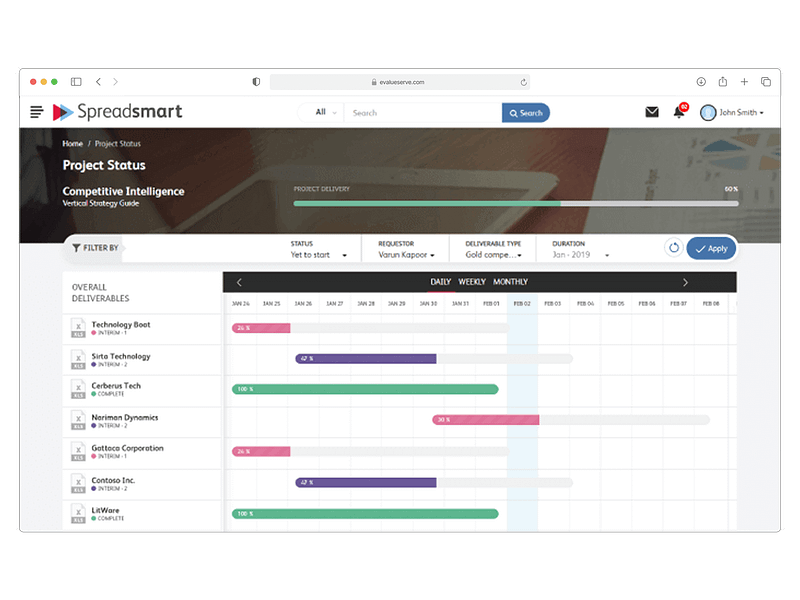Screen dimensions: 800x600
Task: Open the John Smith user menu
Action: pyautogui.click(x=733, y=113)
